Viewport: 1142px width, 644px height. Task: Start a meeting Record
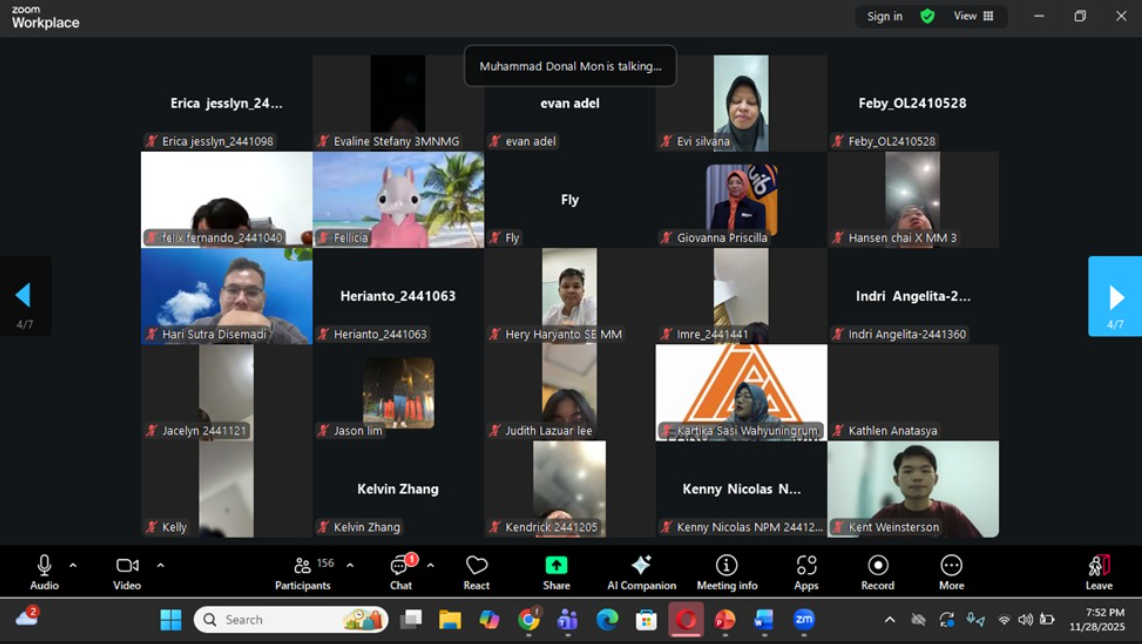877,571
